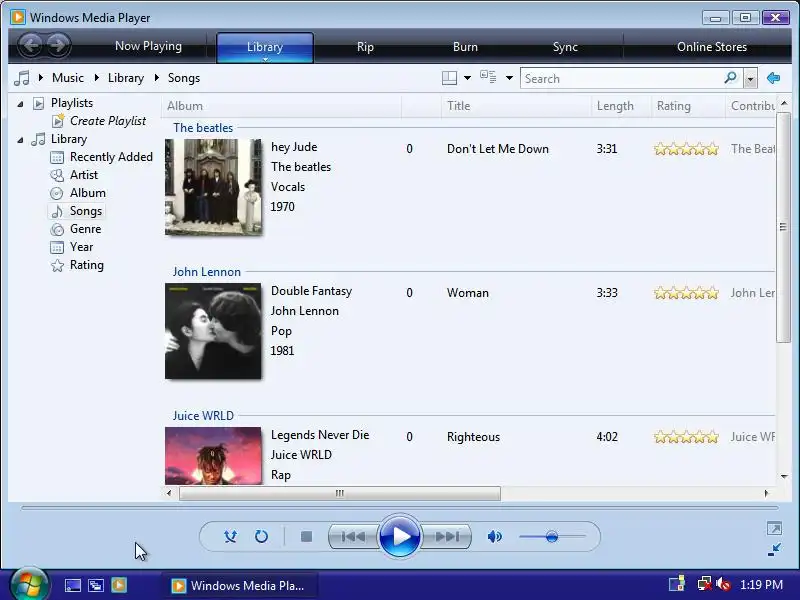Click Songs in the breadcrumb

click(x=184, y=78)
